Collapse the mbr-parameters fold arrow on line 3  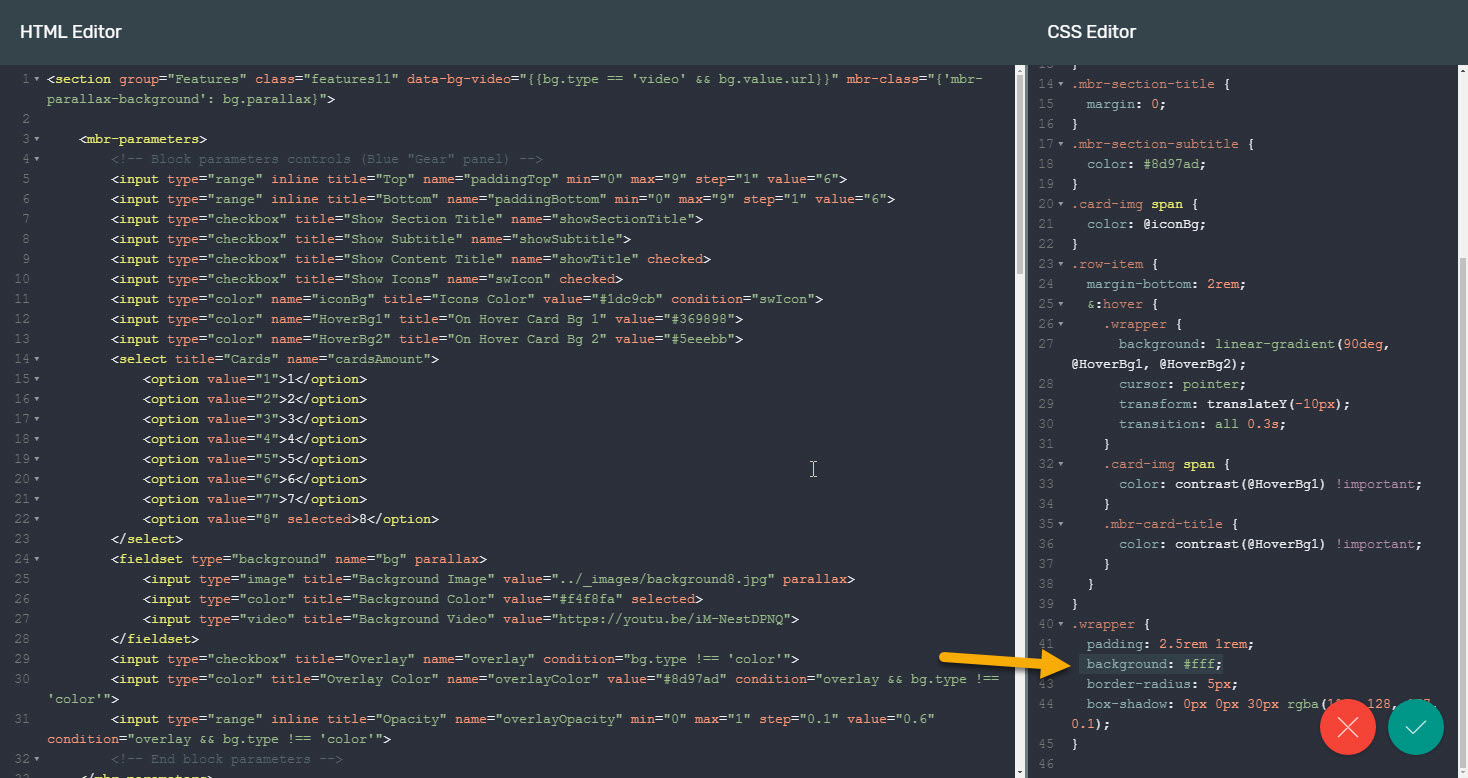[37, 139]
